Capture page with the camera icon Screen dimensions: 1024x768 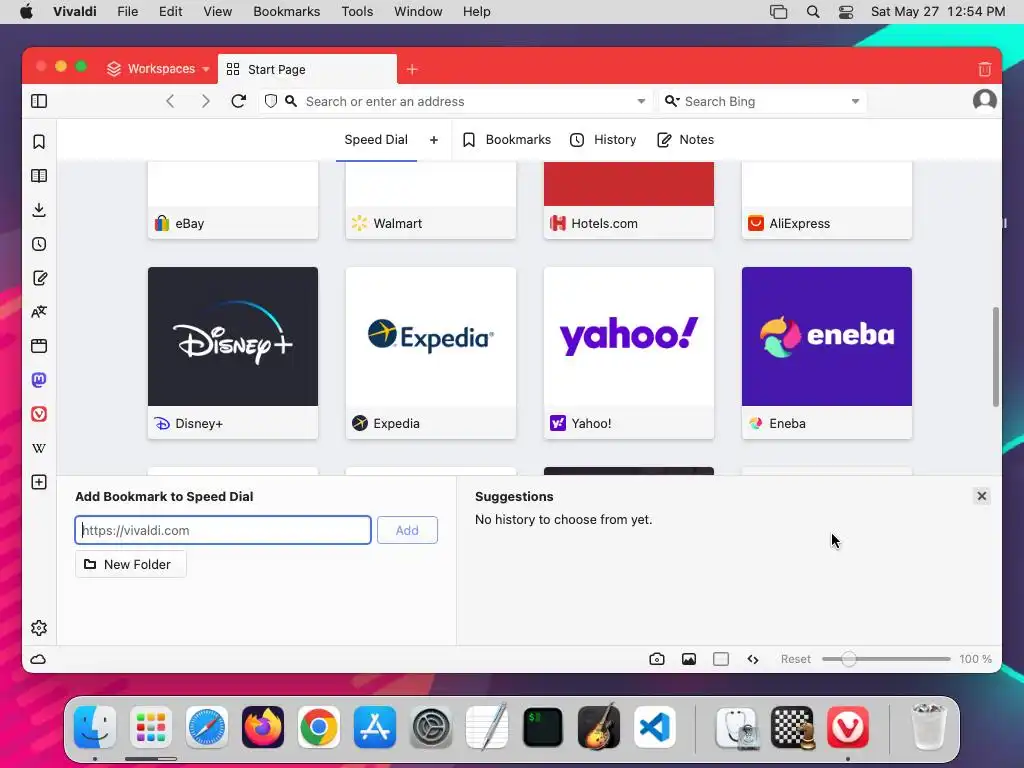(657, 660)
